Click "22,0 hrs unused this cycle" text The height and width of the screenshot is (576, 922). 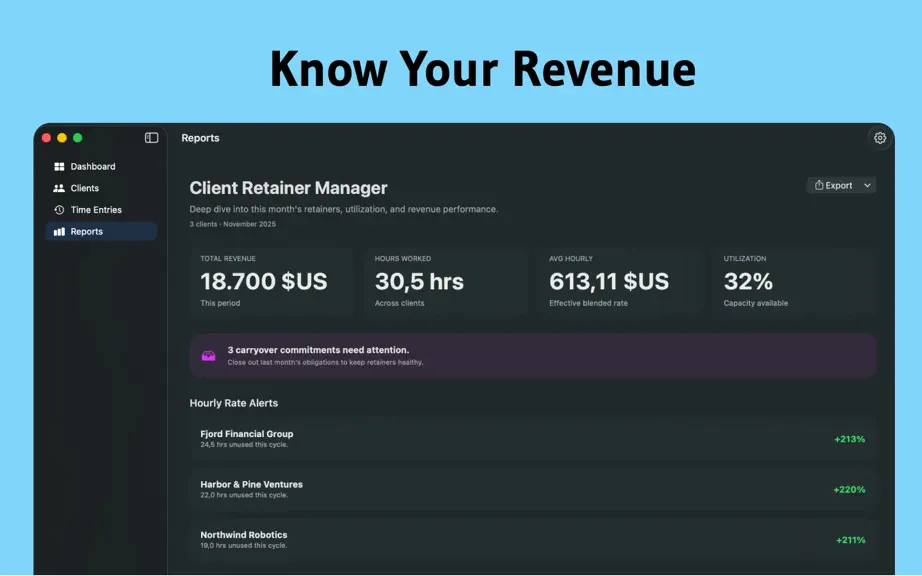coord(244,495)
